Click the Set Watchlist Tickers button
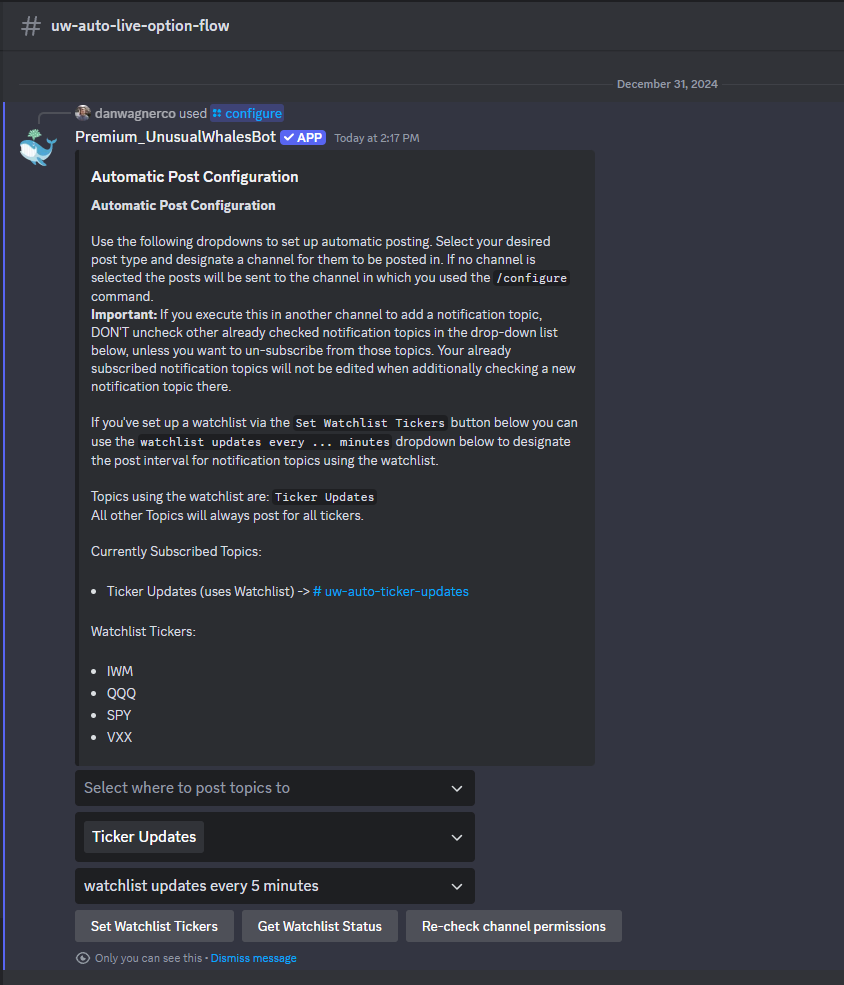The width and height of the screenshot is (844, 985). [154, 926]
